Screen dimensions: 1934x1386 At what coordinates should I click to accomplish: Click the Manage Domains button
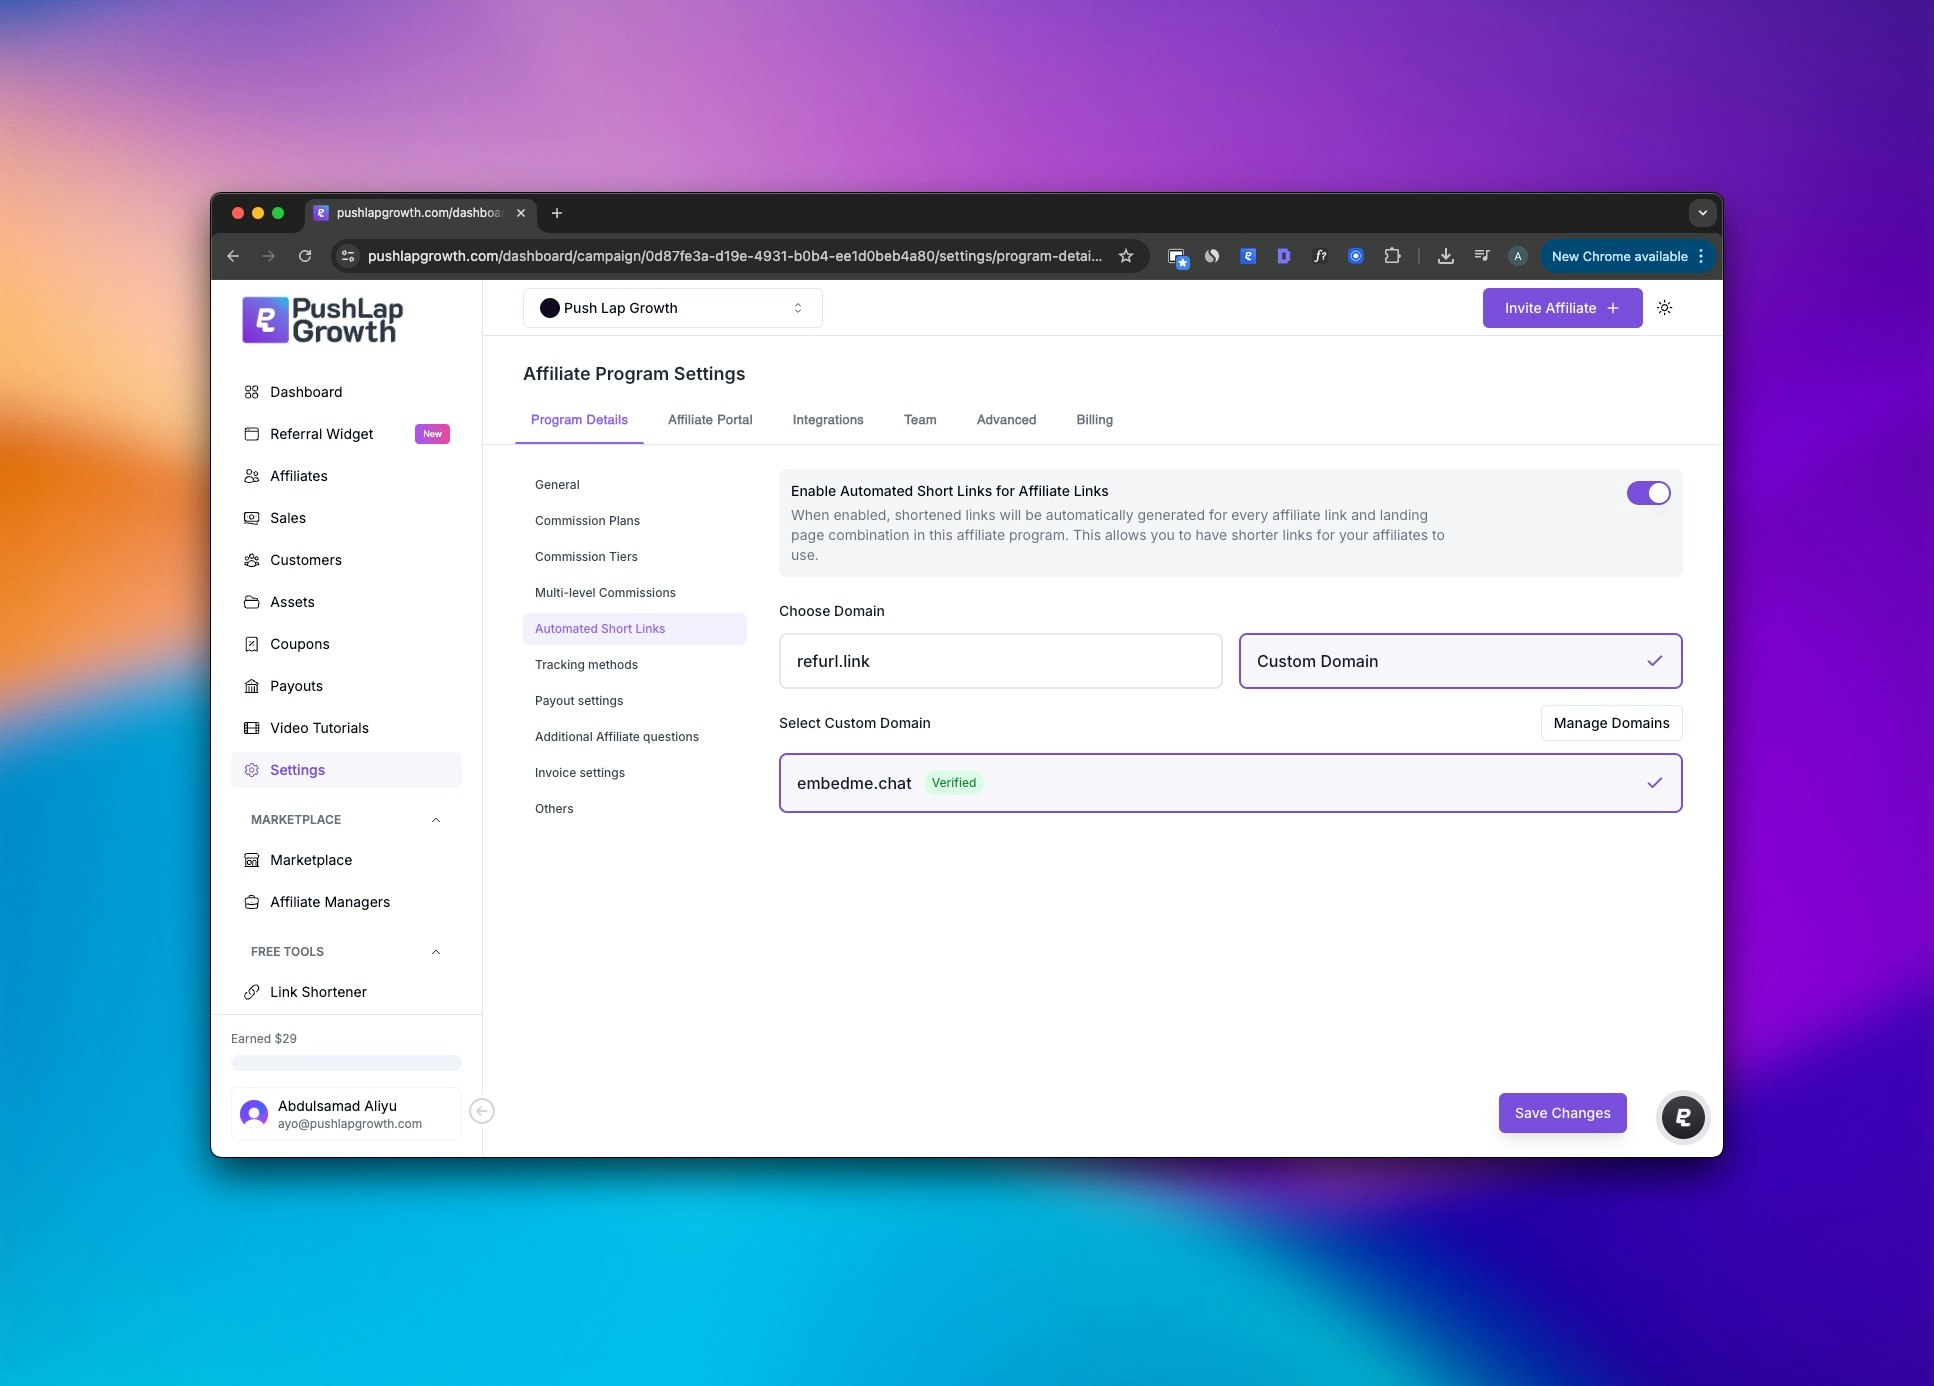pos(1610,723)
